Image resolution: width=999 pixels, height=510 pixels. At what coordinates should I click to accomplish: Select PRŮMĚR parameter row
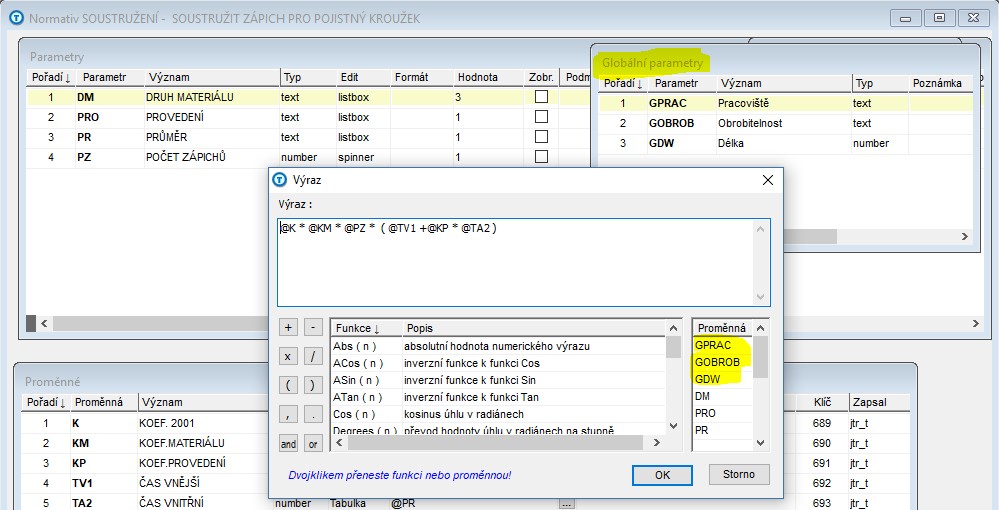(308, 136)
